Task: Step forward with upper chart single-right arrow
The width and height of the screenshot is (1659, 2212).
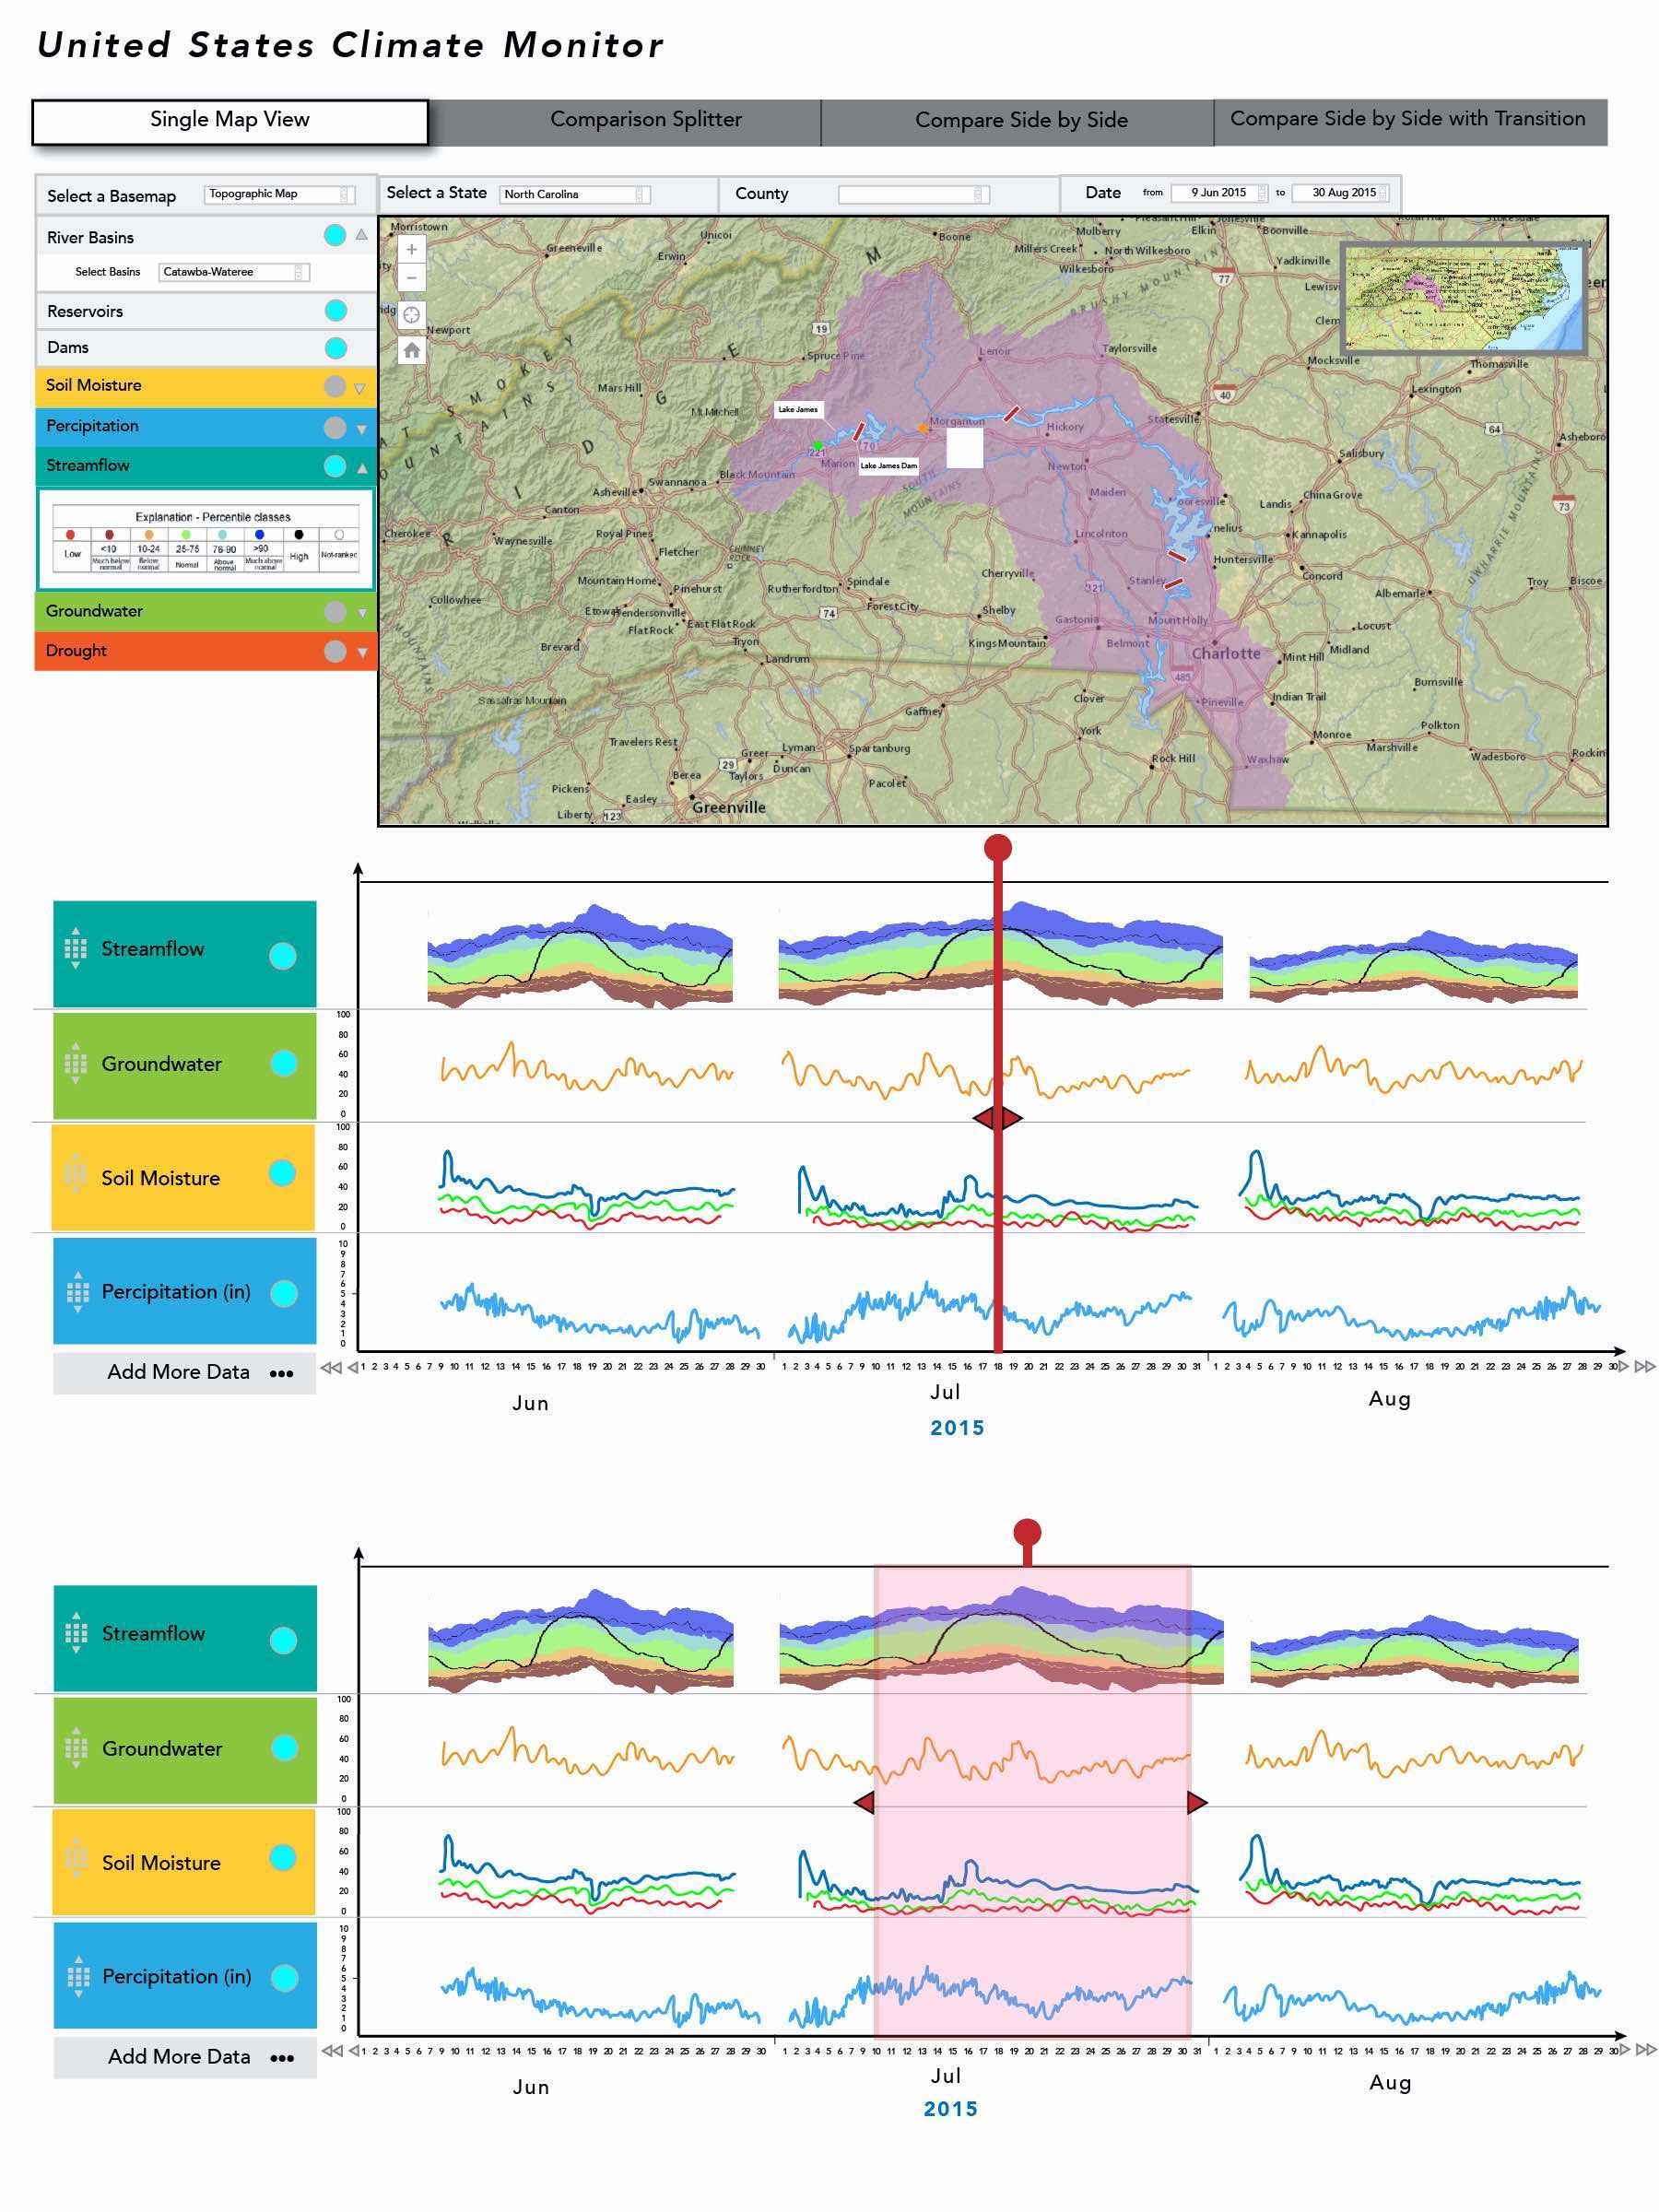Action: [1624, 1366]
